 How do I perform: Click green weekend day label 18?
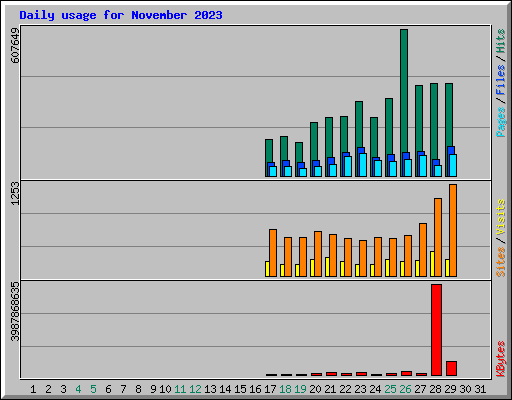click(x=285, y=389)
